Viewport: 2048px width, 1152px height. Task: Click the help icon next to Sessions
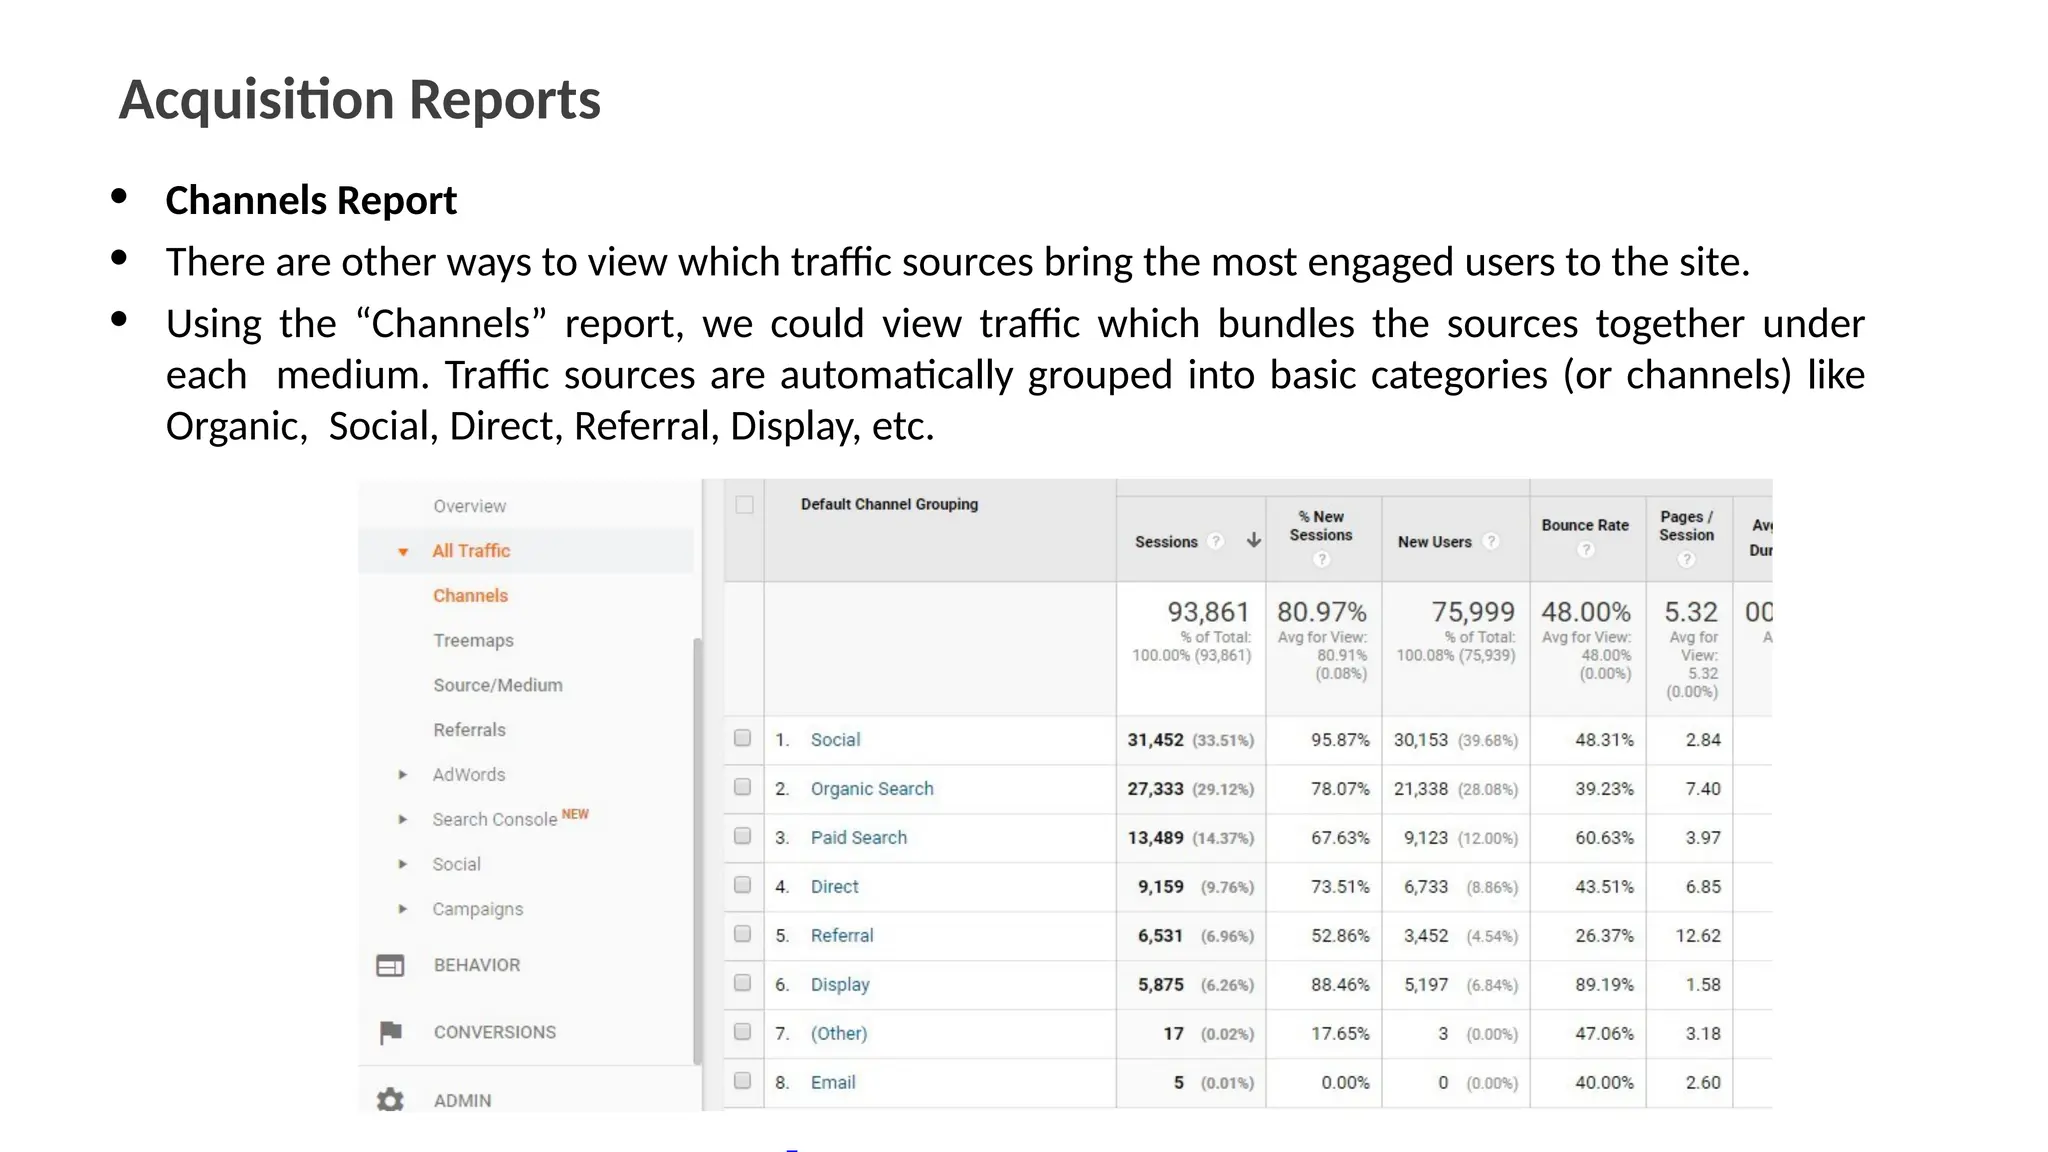tap(1215, 541)
